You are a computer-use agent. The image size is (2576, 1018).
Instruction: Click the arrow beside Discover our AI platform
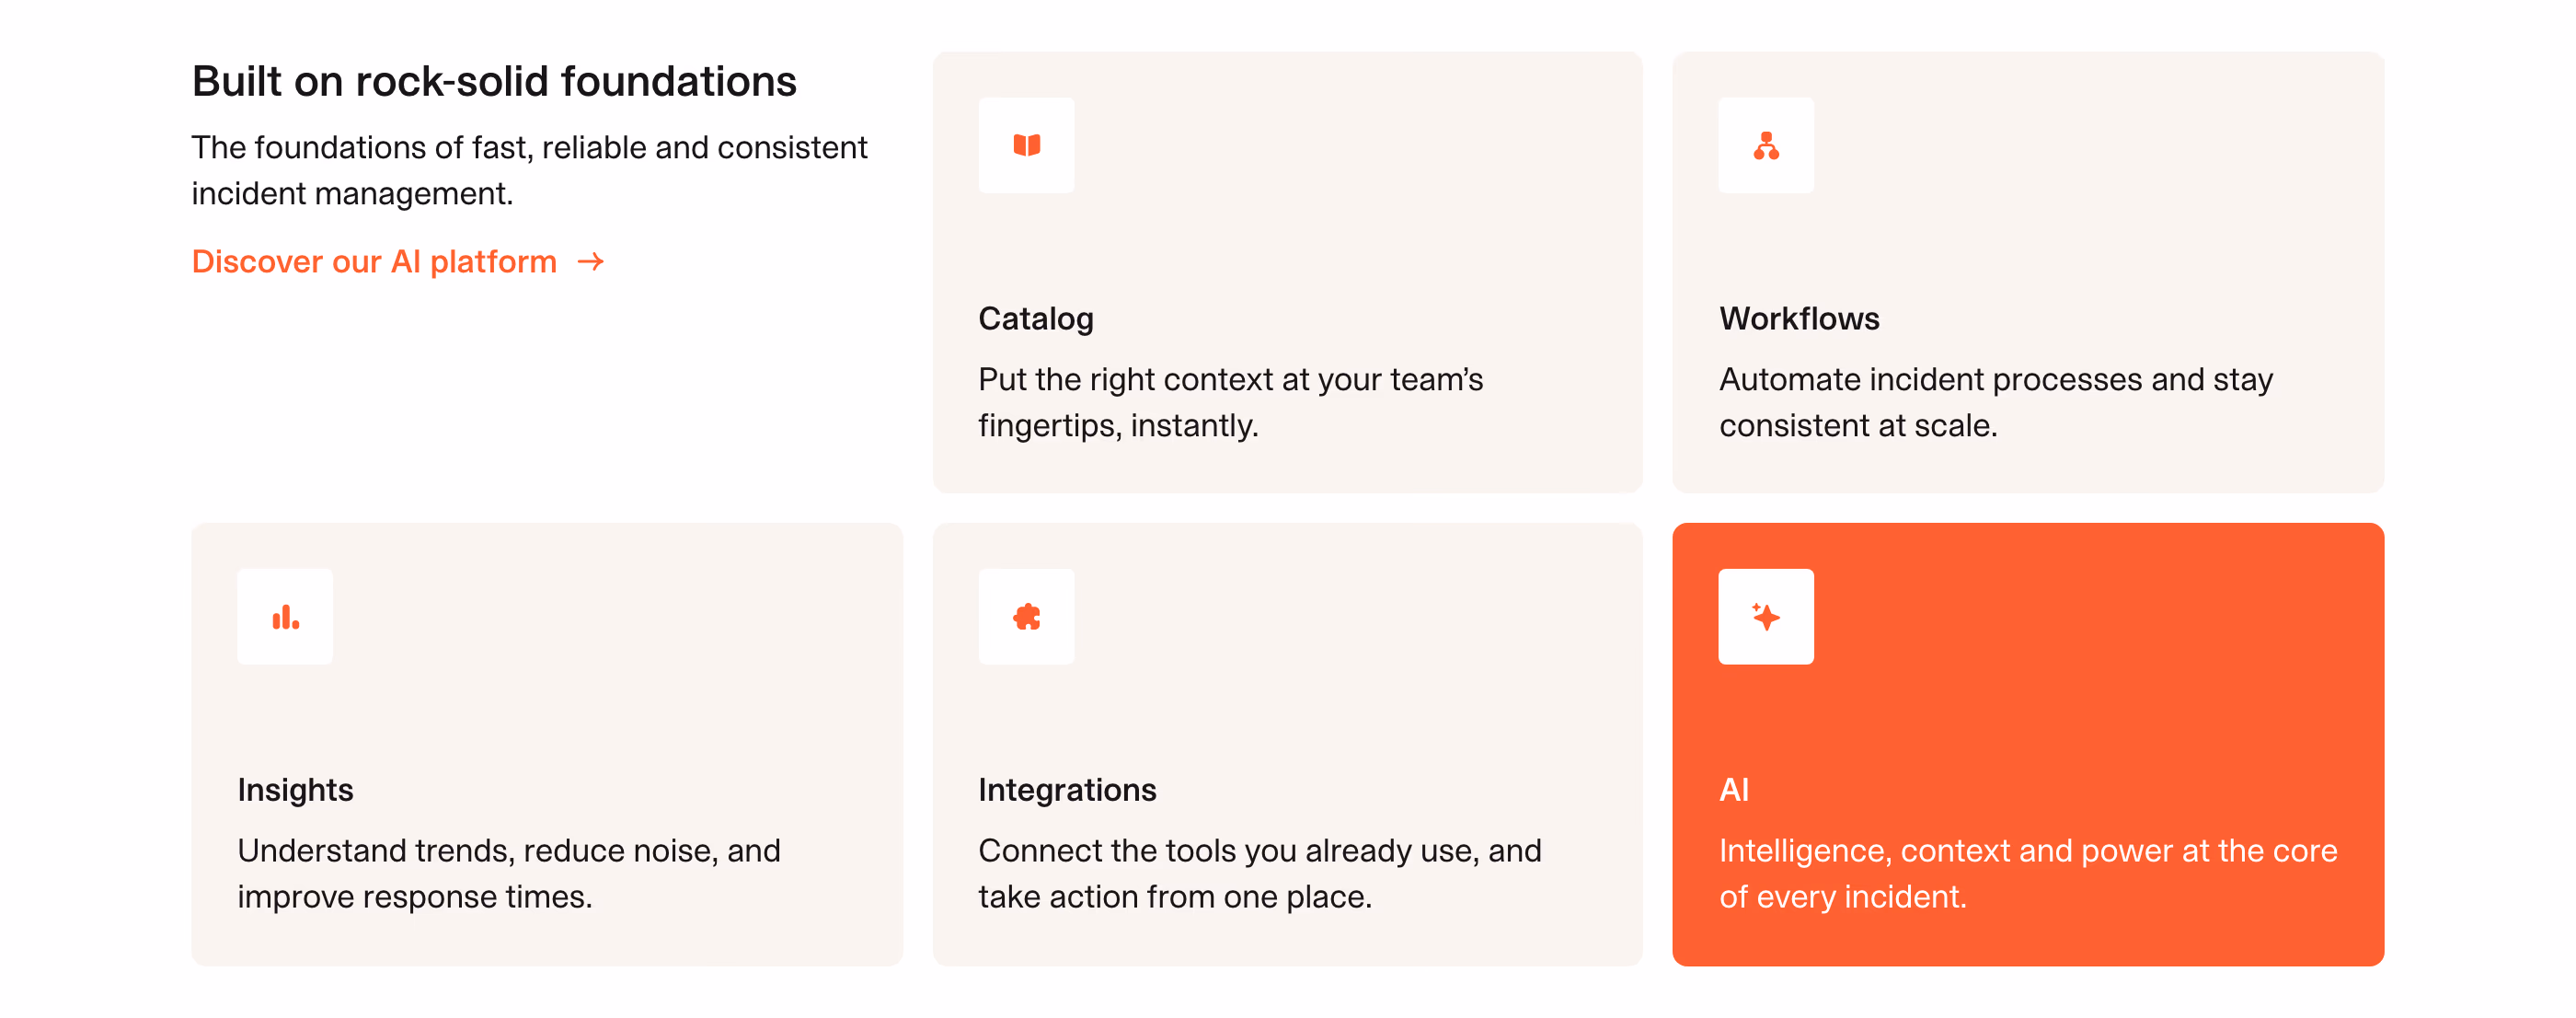pyautogui.click(x=591, y=262)
